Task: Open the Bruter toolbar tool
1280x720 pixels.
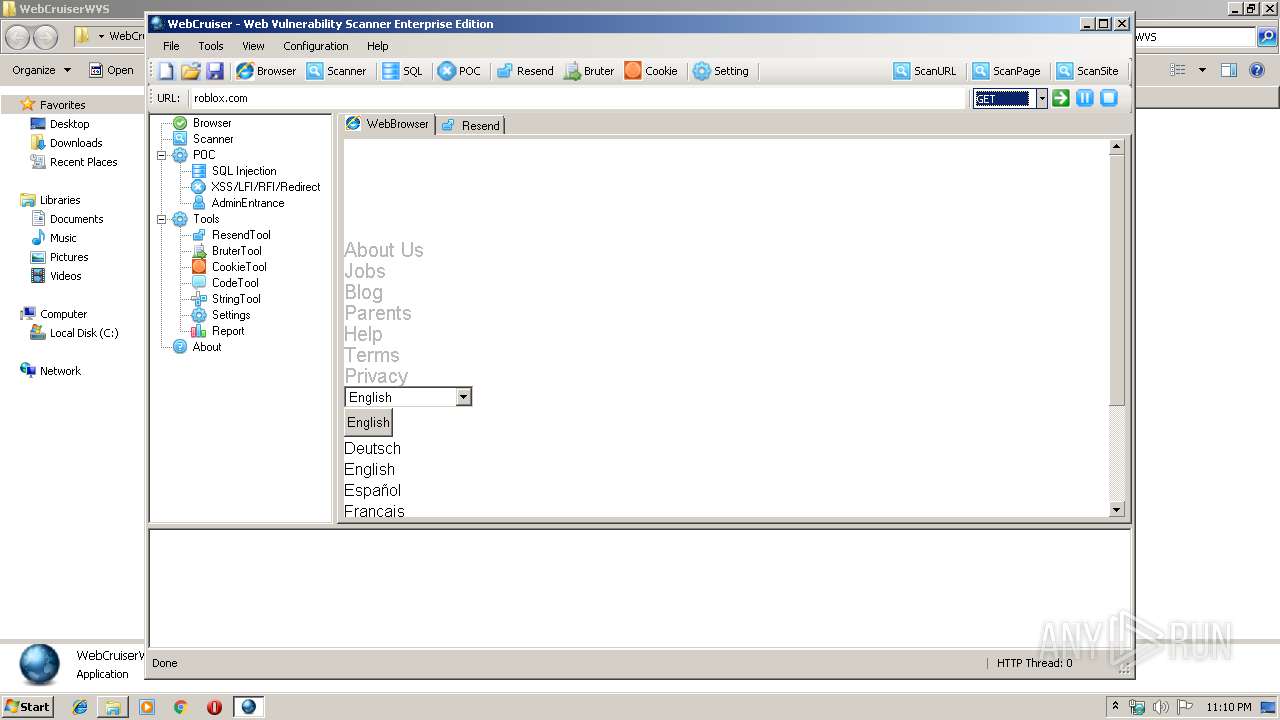Action: [589, 71]
